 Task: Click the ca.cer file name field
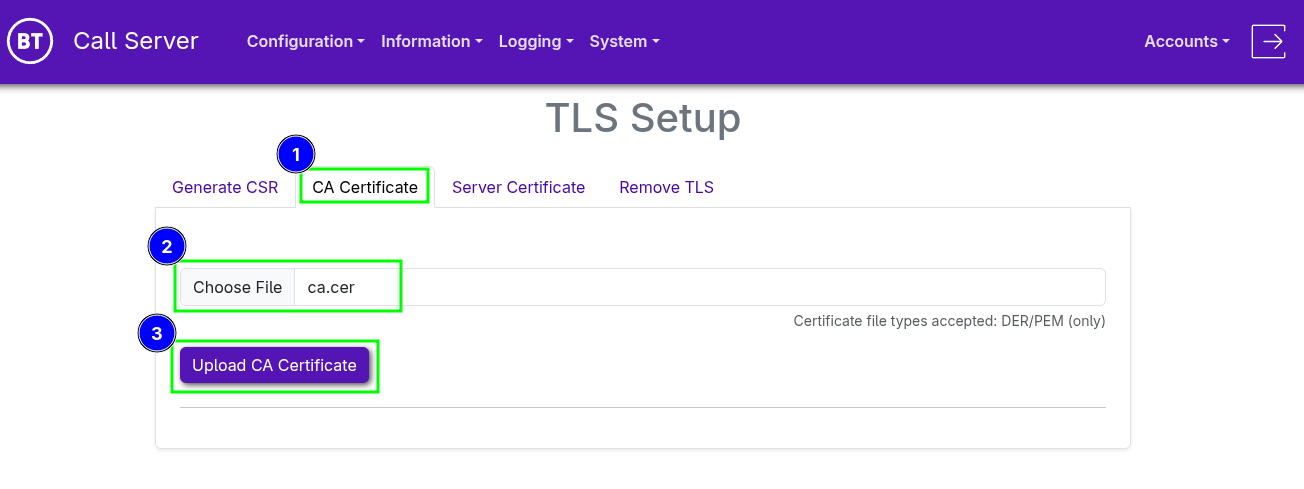coord(700,287)
